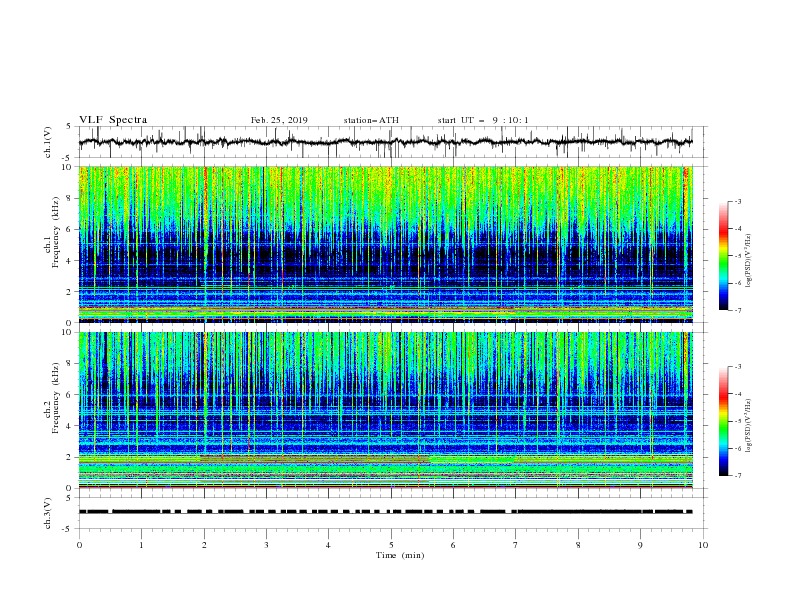Click time axis tick label "0"

tap(79, 545)
